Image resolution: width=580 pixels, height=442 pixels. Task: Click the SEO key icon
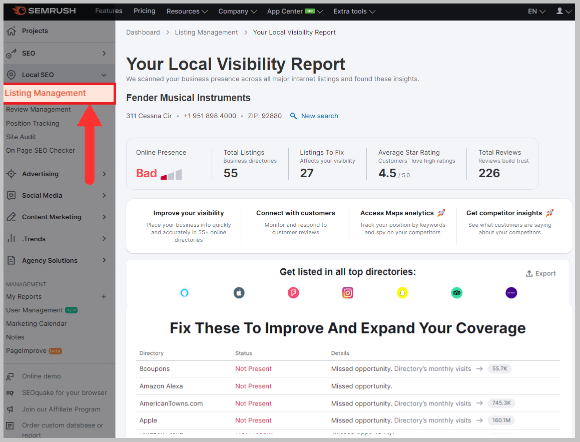click(x=11, y=54)
